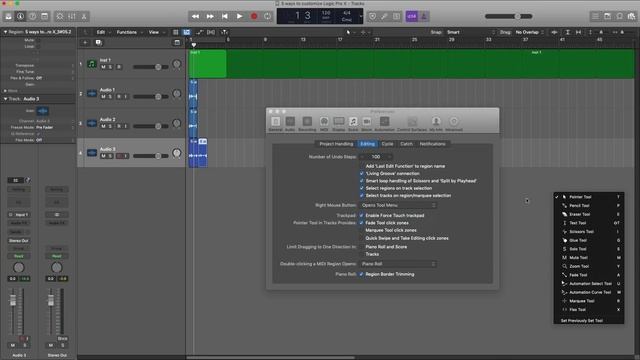Open the Snap Smart dropdown

(470, 32)
